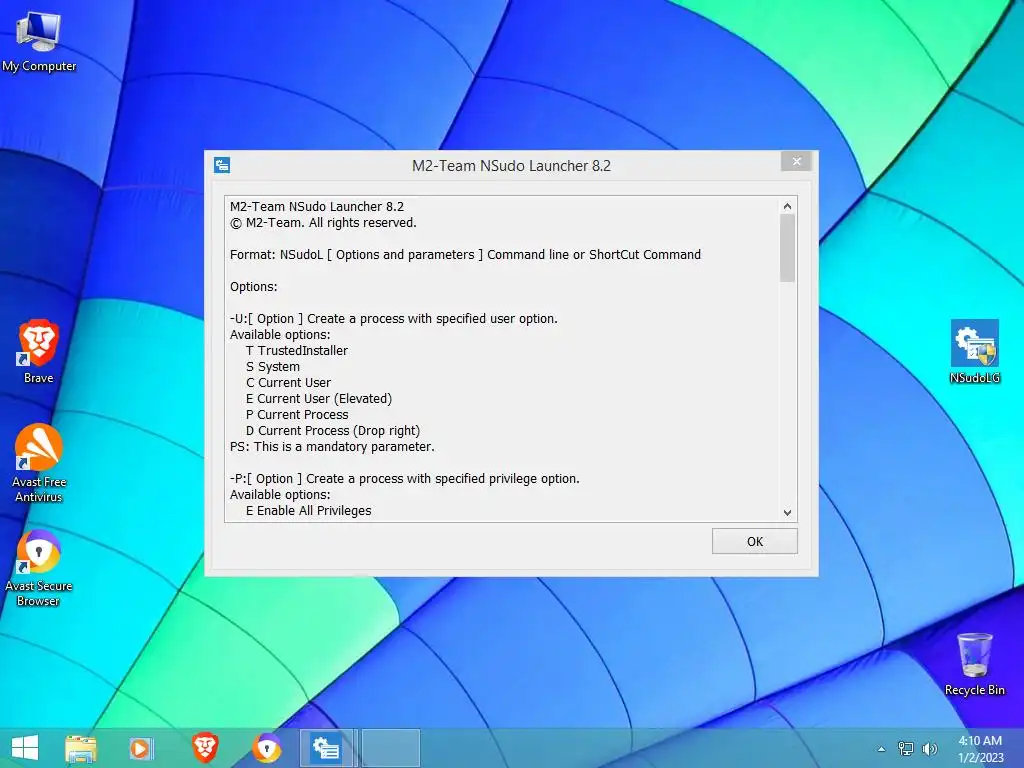Show hidden system tray icons

coord(882,749)
